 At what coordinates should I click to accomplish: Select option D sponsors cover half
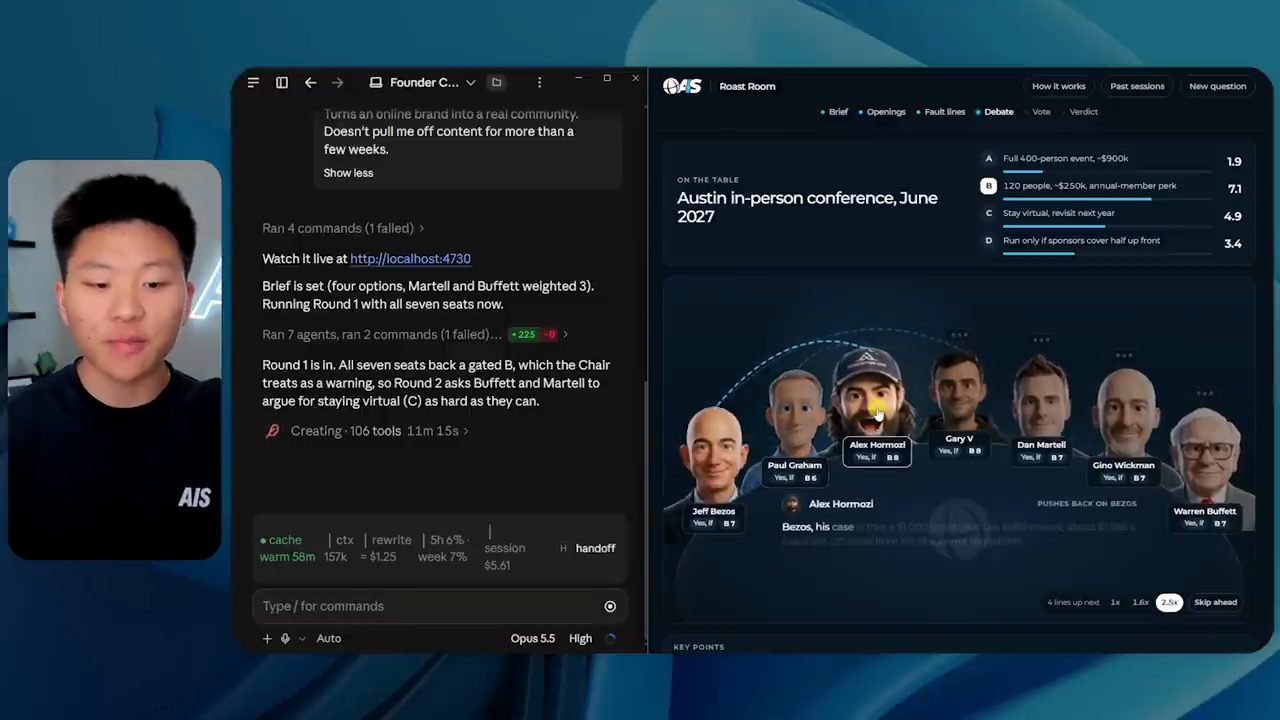pos(1111,242)
